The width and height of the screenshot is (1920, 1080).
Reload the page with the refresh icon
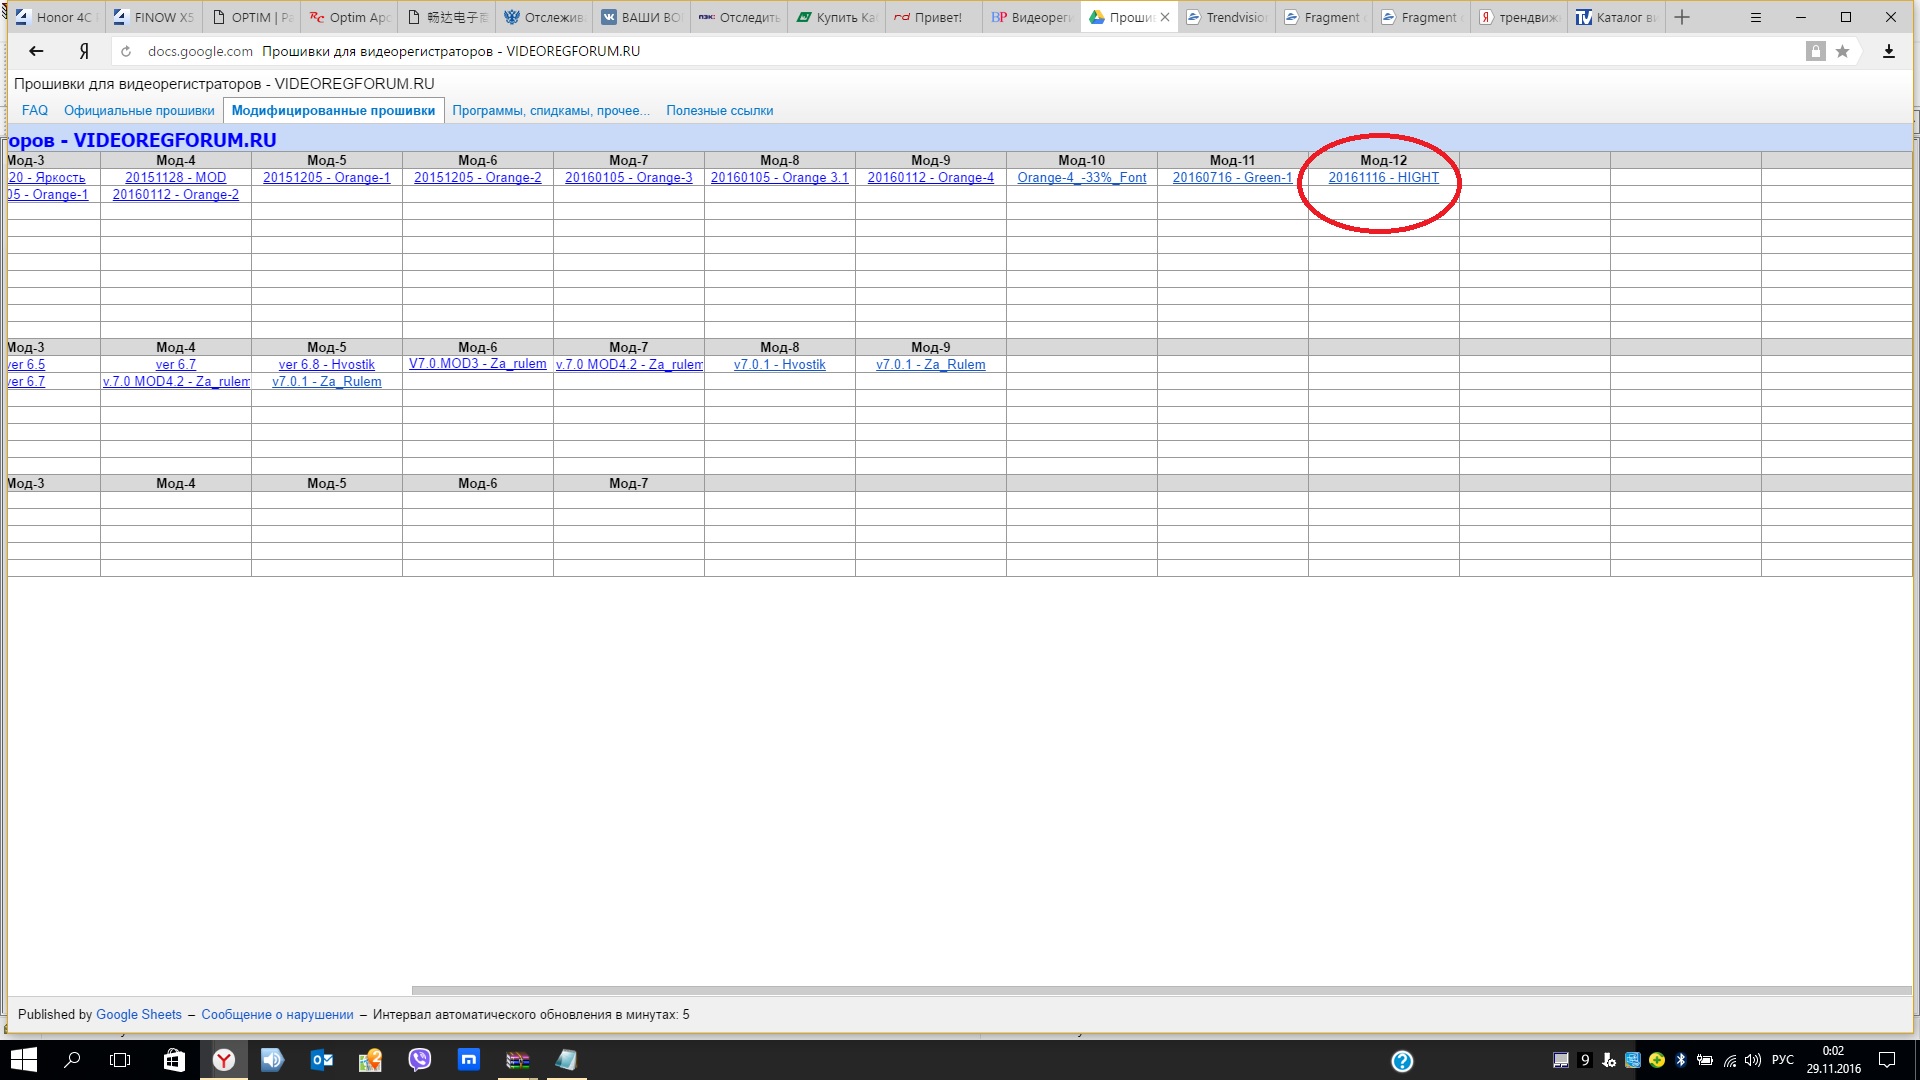coord(126,51)
